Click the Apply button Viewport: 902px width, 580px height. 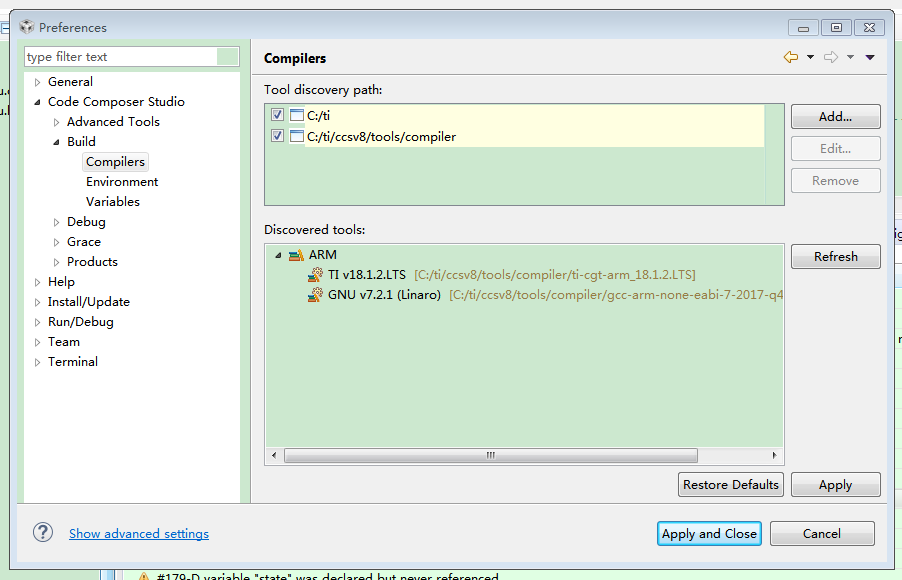click(x=835, y=484)
